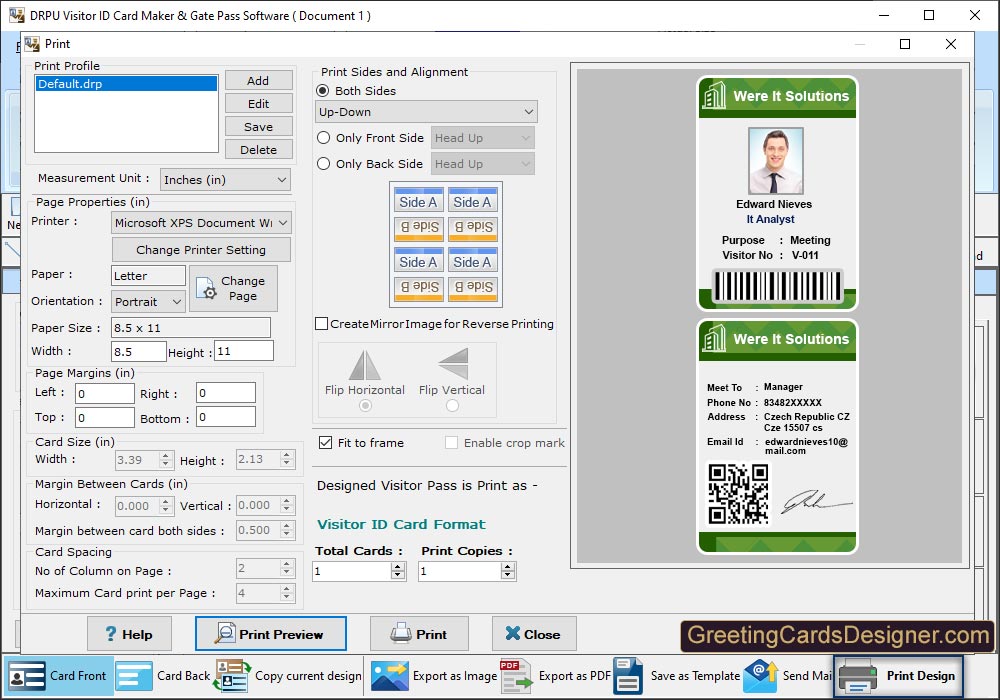The height and width of the screenshot is (700, 1000).
Task: Open Head Up dropdown for back side
Action: point(483,164)
